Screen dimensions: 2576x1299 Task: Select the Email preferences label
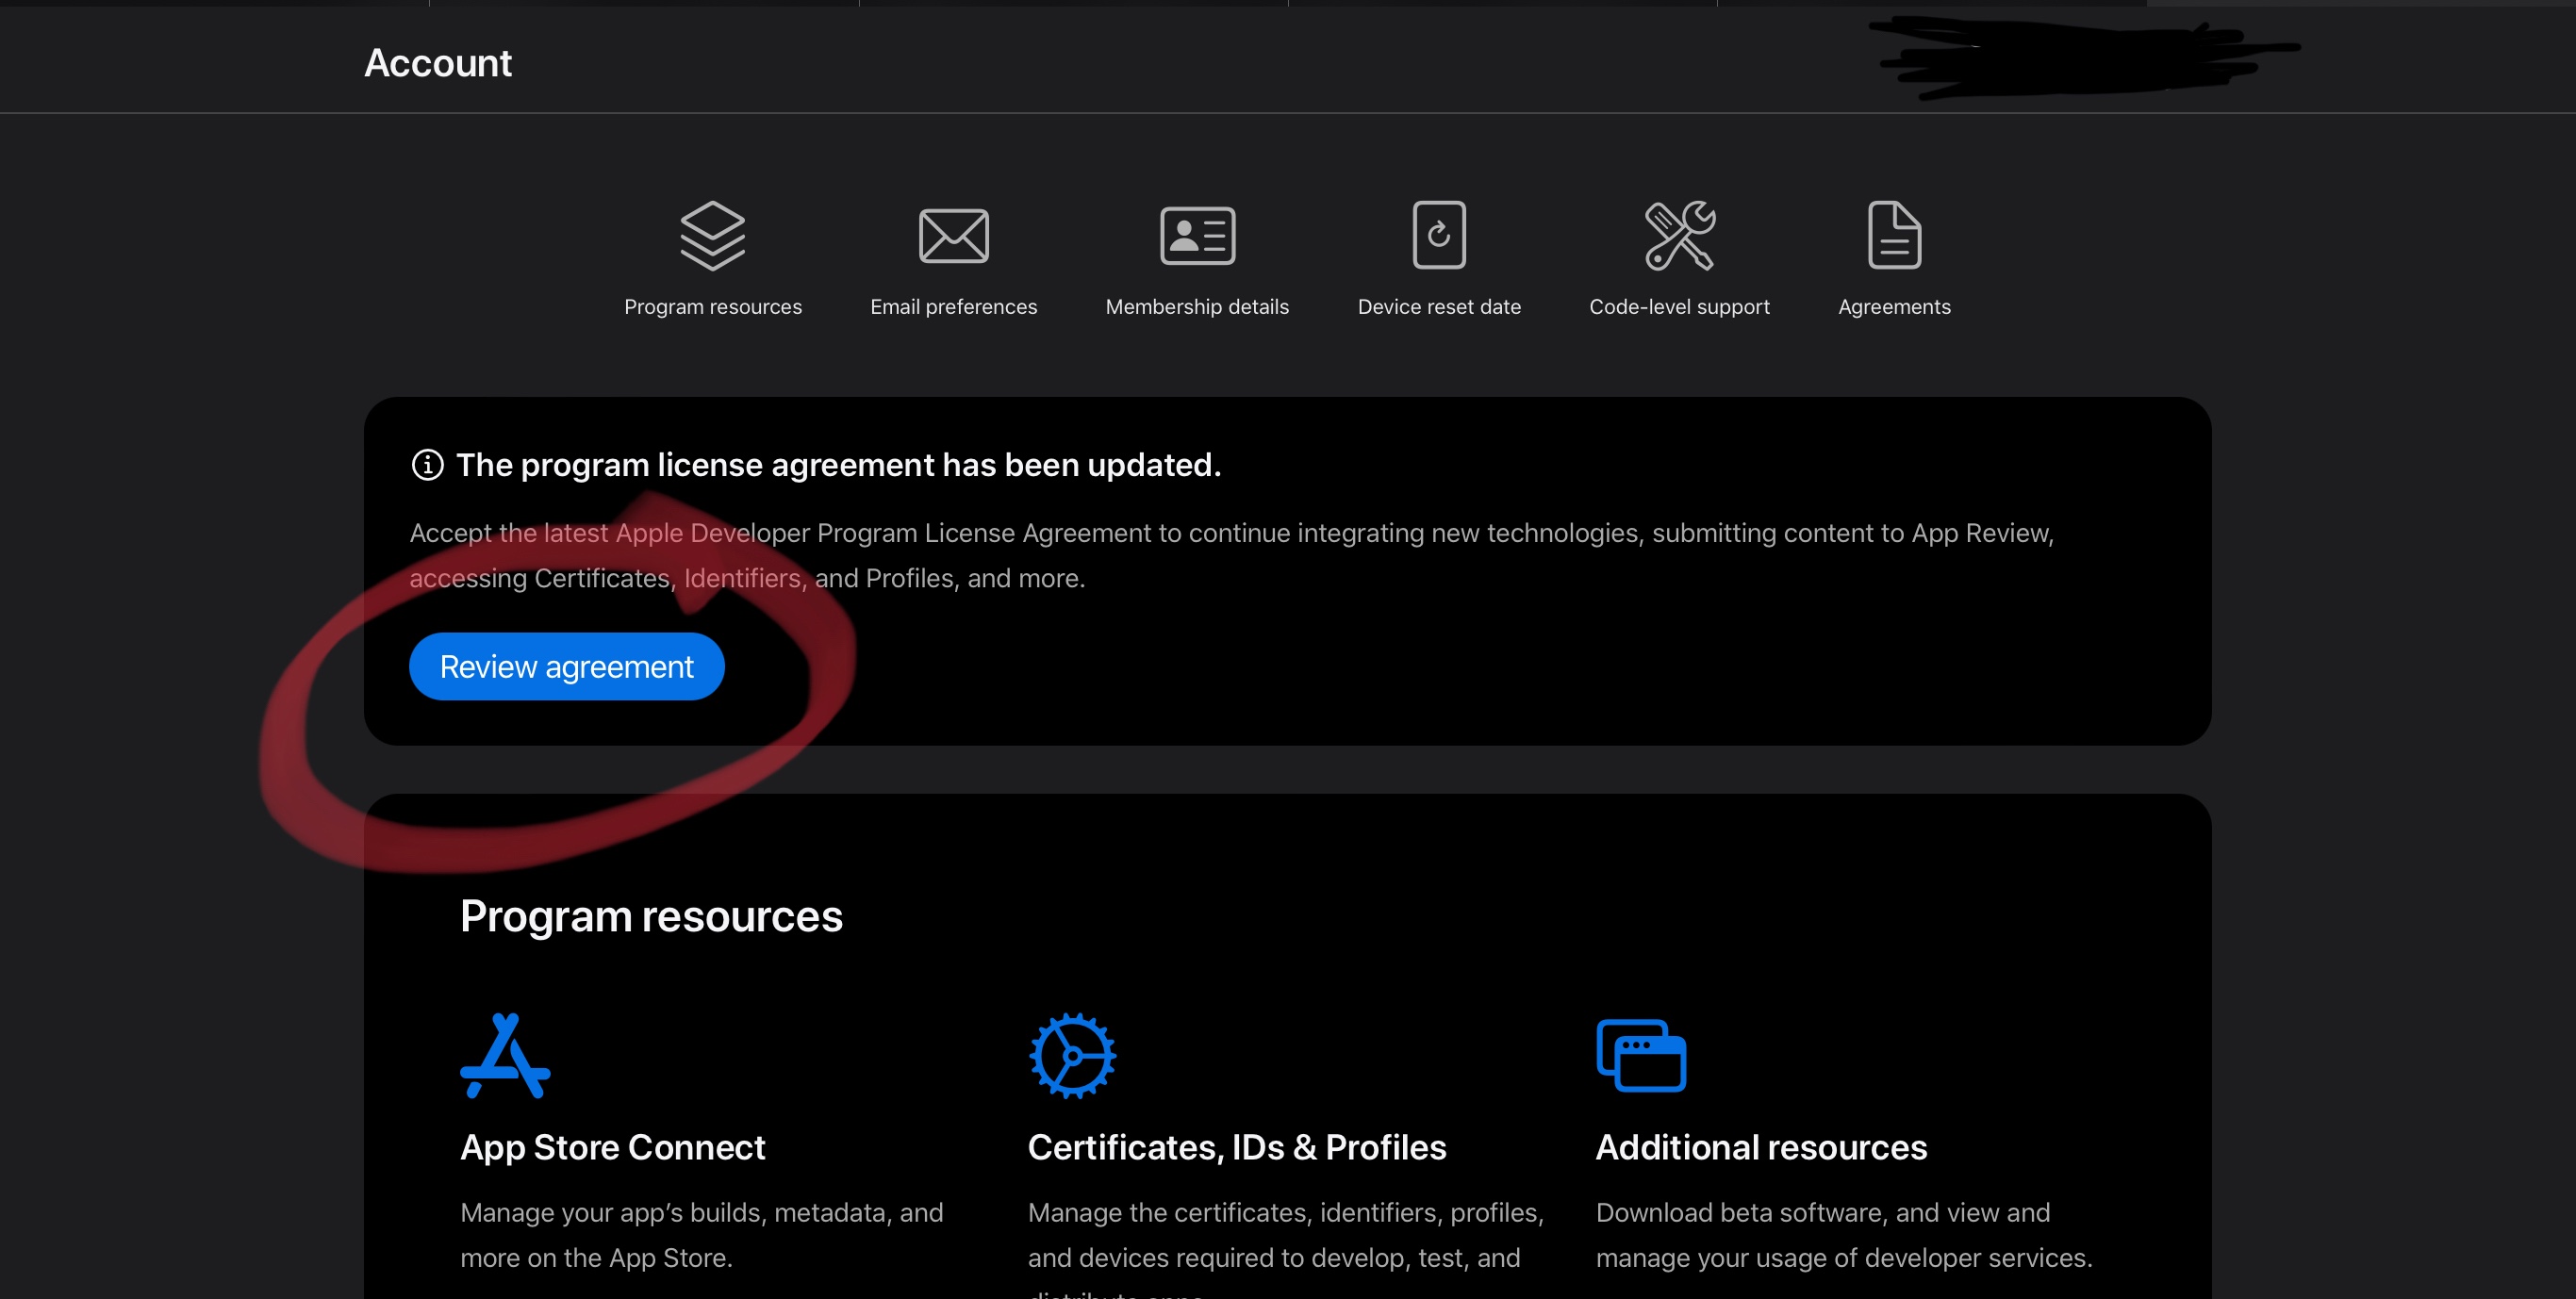[953, 307]
